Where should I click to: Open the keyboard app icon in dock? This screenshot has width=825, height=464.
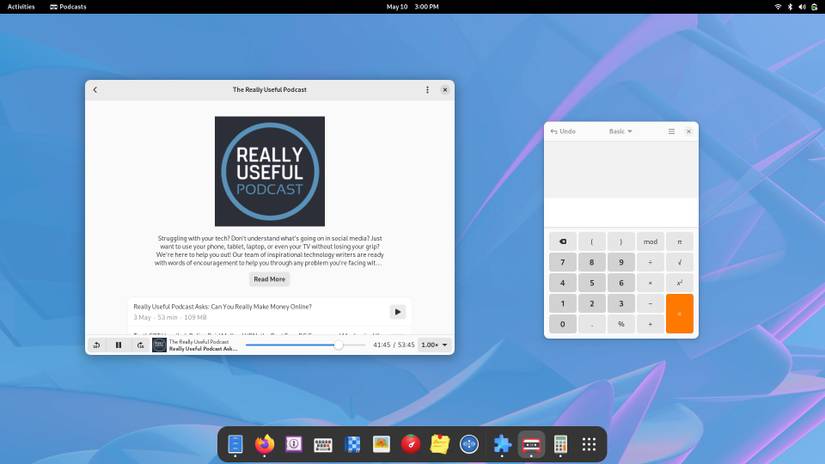(x=323, y=445)
